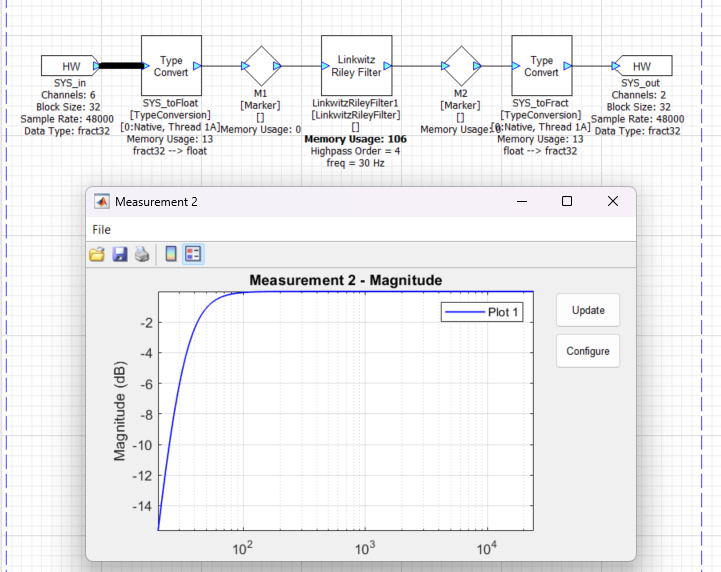Click the MATLAB icon in Measurement 2 title bar
This screenshot has height=572, width=721.
102,201
